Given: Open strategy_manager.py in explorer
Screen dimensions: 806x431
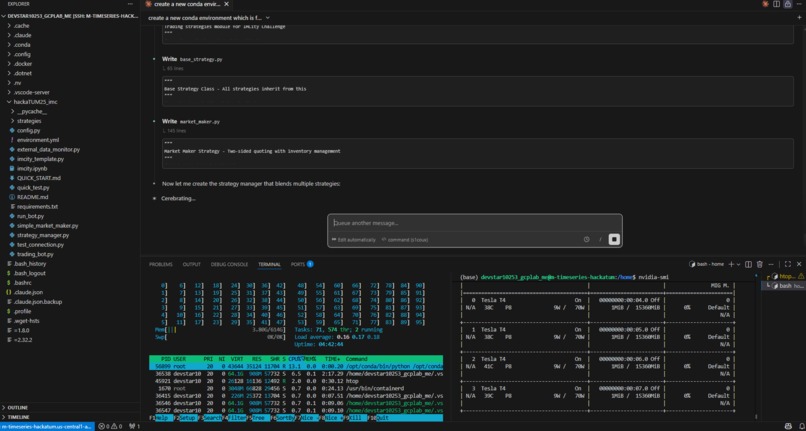Looking at the screenshot, I should click(x=43, y=235).
